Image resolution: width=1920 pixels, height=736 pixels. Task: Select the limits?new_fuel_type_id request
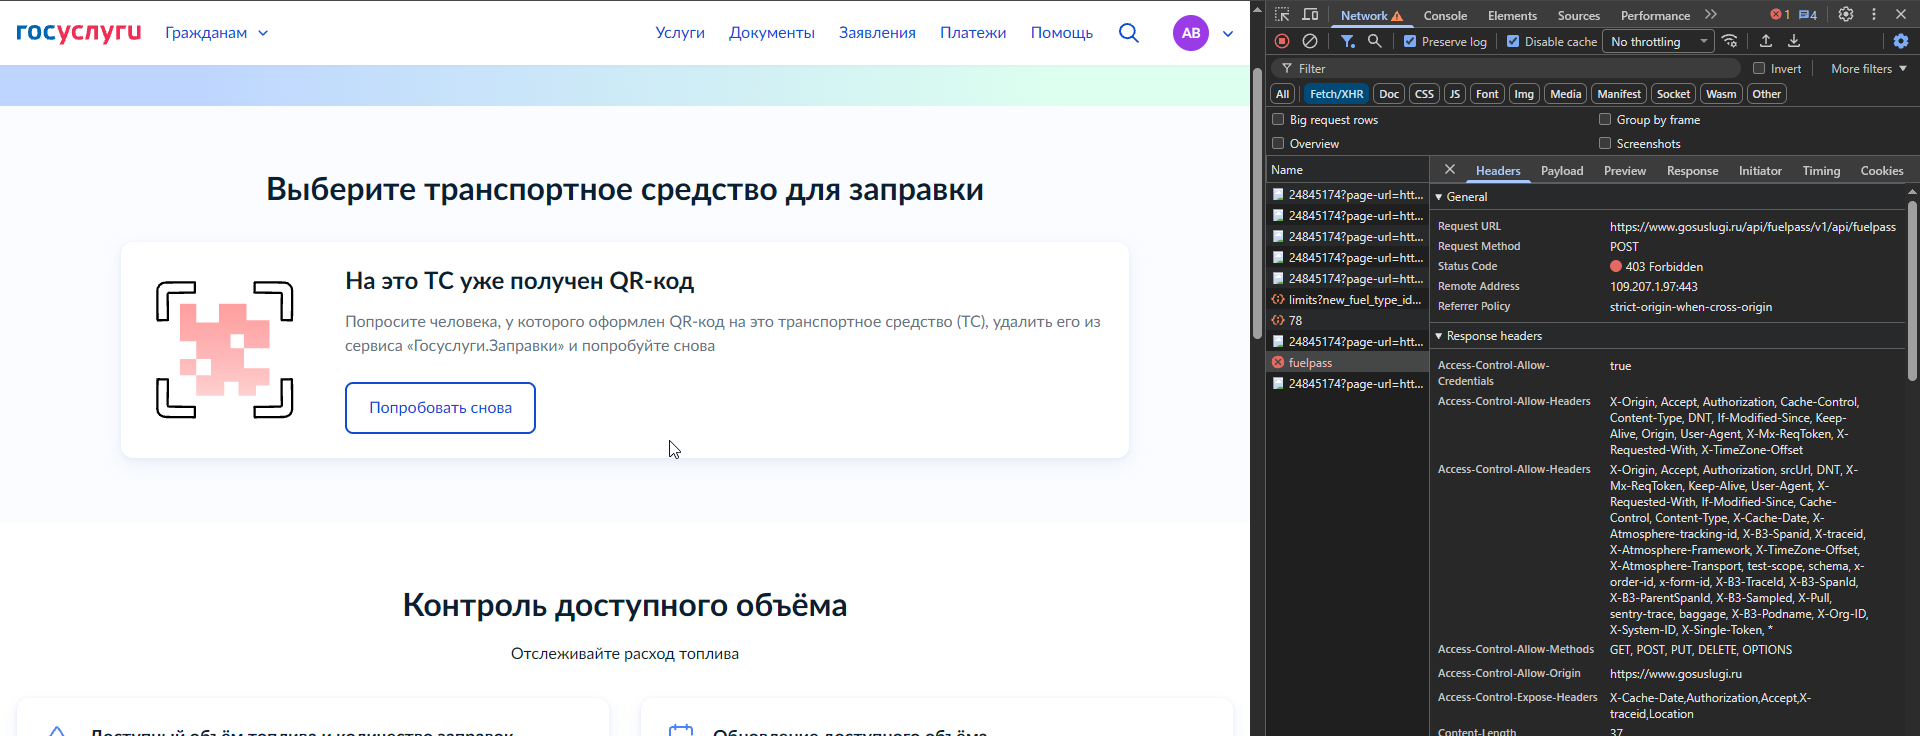click(x=1347, y=300)
